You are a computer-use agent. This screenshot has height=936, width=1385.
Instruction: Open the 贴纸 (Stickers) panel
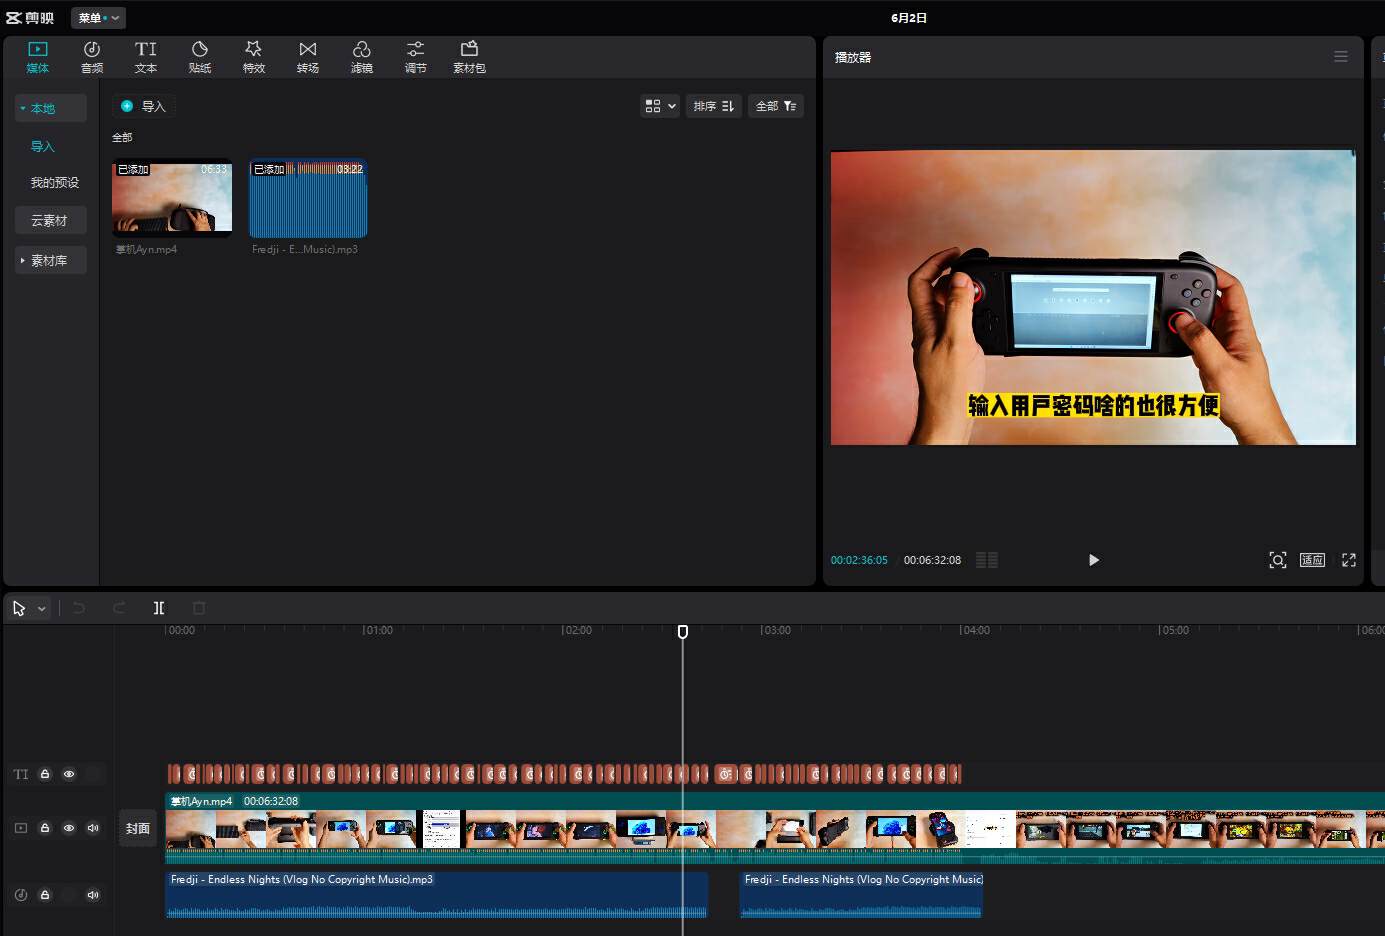click(200, 57)
